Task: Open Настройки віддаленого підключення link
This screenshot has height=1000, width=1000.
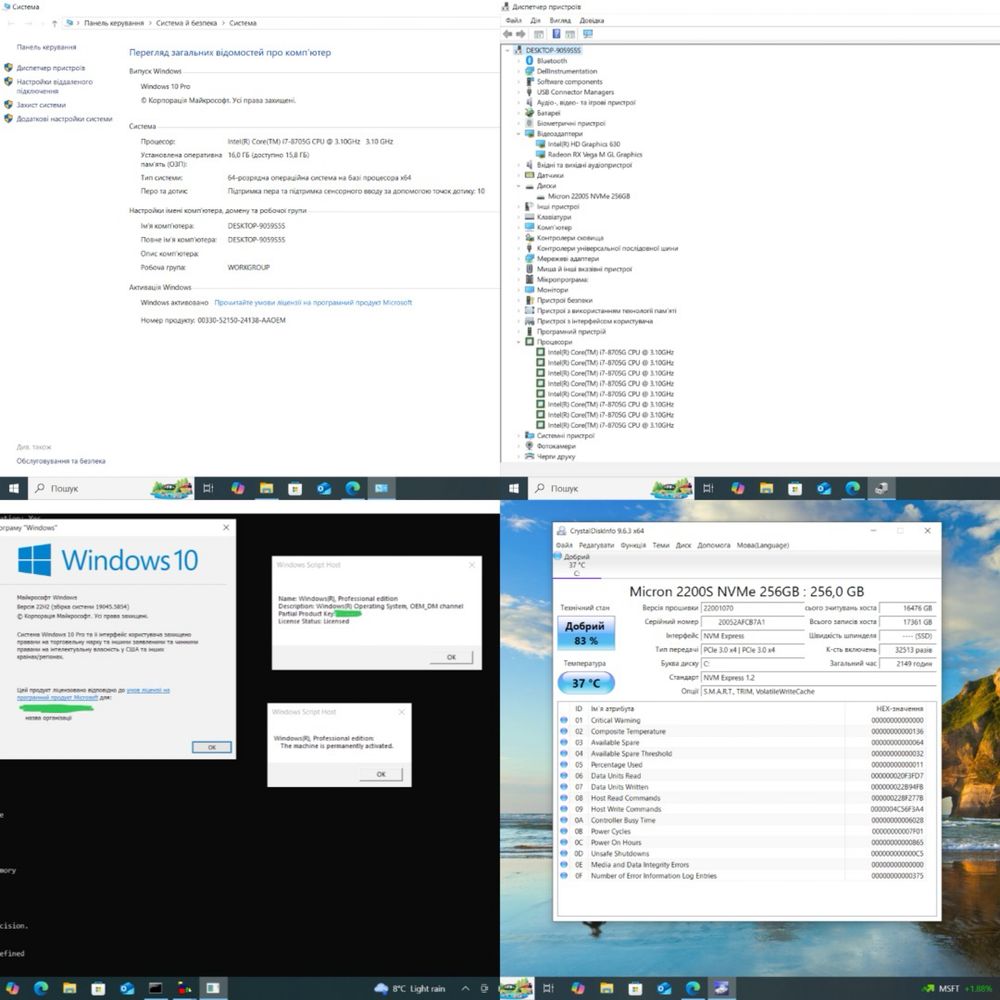Action: tap(54, 86)
